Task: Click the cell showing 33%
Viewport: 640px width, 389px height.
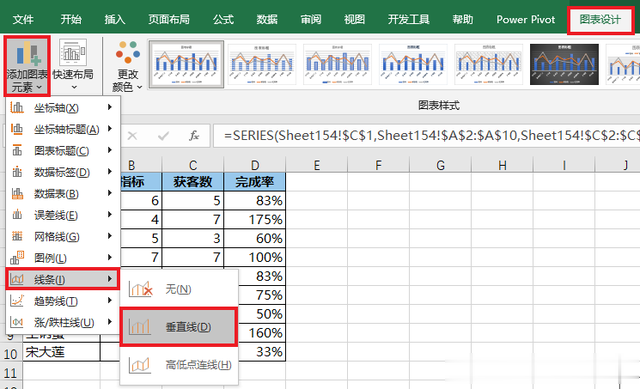Action: 262,352
